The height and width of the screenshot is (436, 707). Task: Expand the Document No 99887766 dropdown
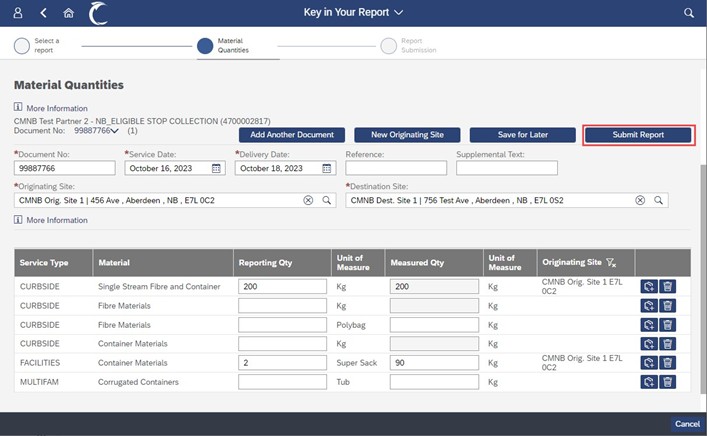point(114,130)
